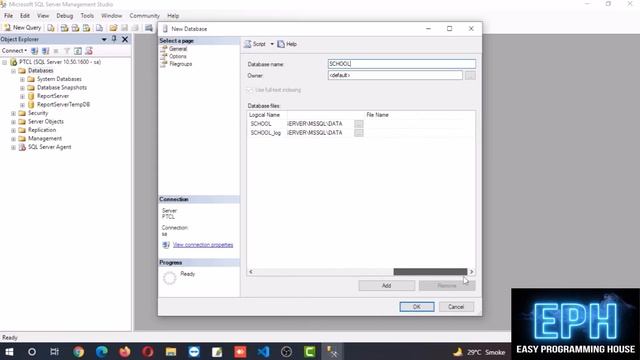This screenshot has width=640, height=360.
Task: Click the Connect Object Explorer icon
Action: click(x=35, y=51)
